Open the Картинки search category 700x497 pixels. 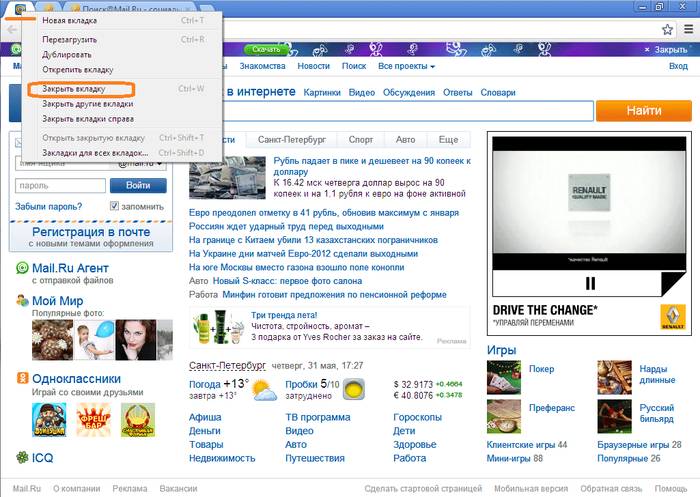322,92
